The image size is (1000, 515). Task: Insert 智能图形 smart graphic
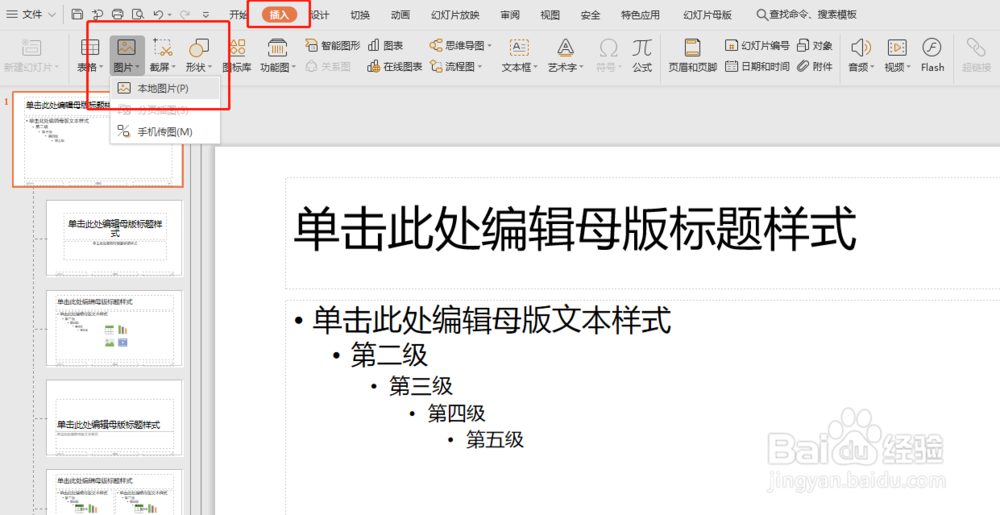click(332, 45)
